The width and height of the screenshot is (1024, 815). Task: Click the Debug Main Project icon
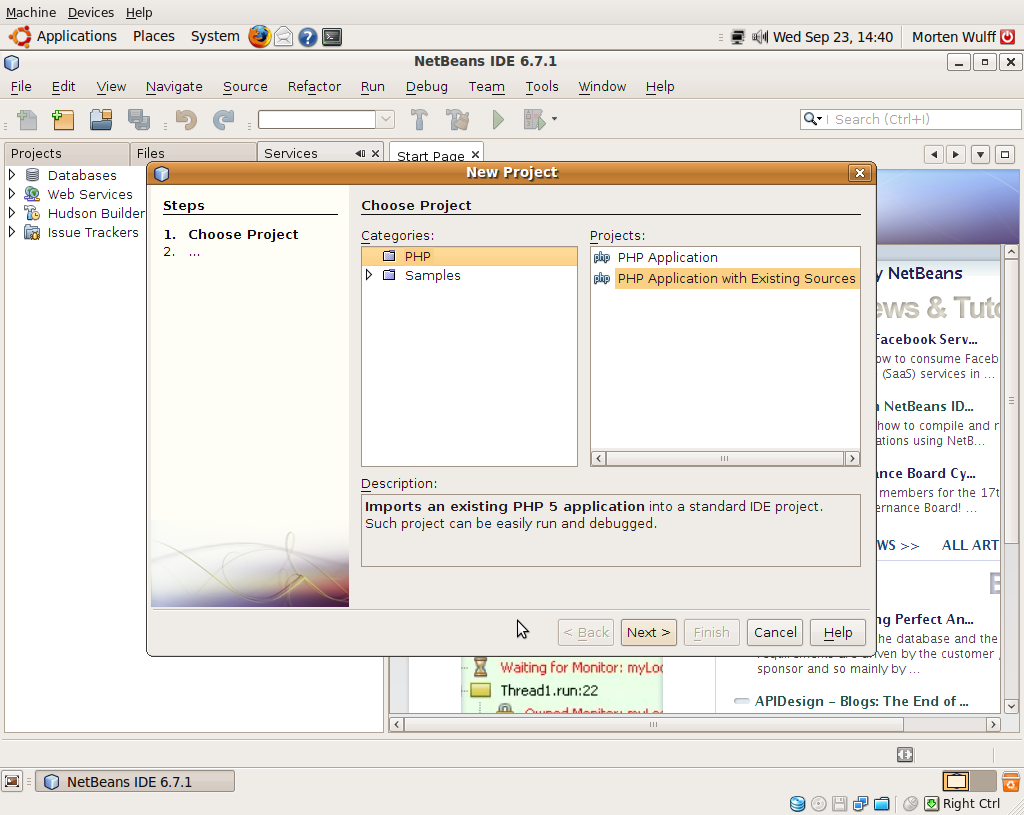534,120
